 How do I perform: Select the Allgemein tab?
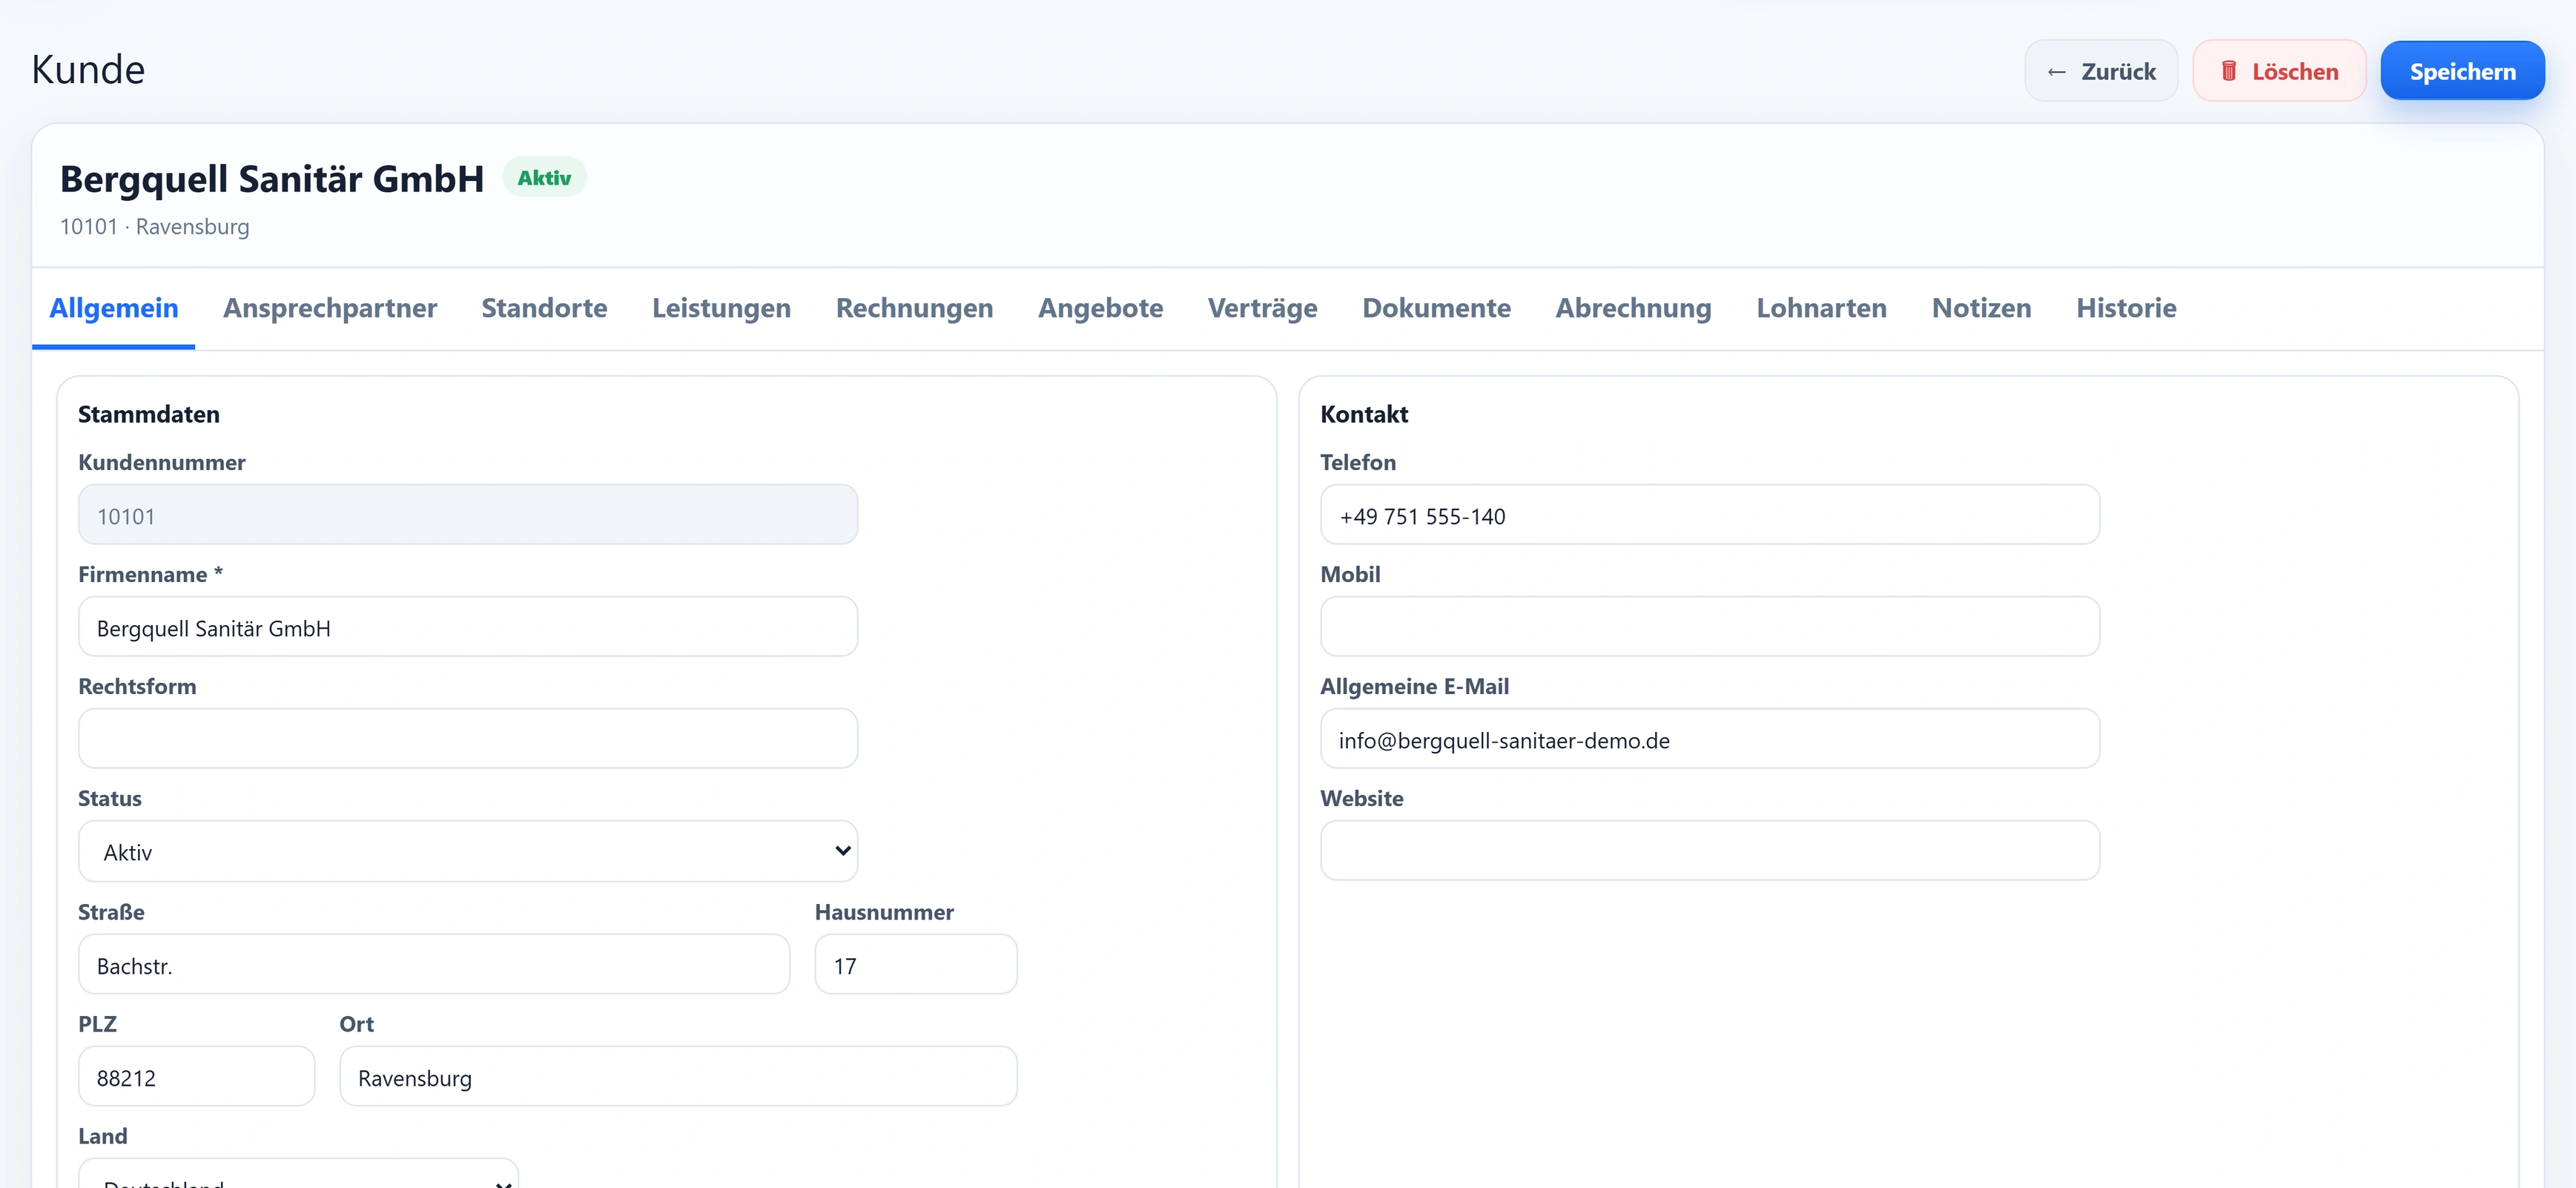[114, 308]
